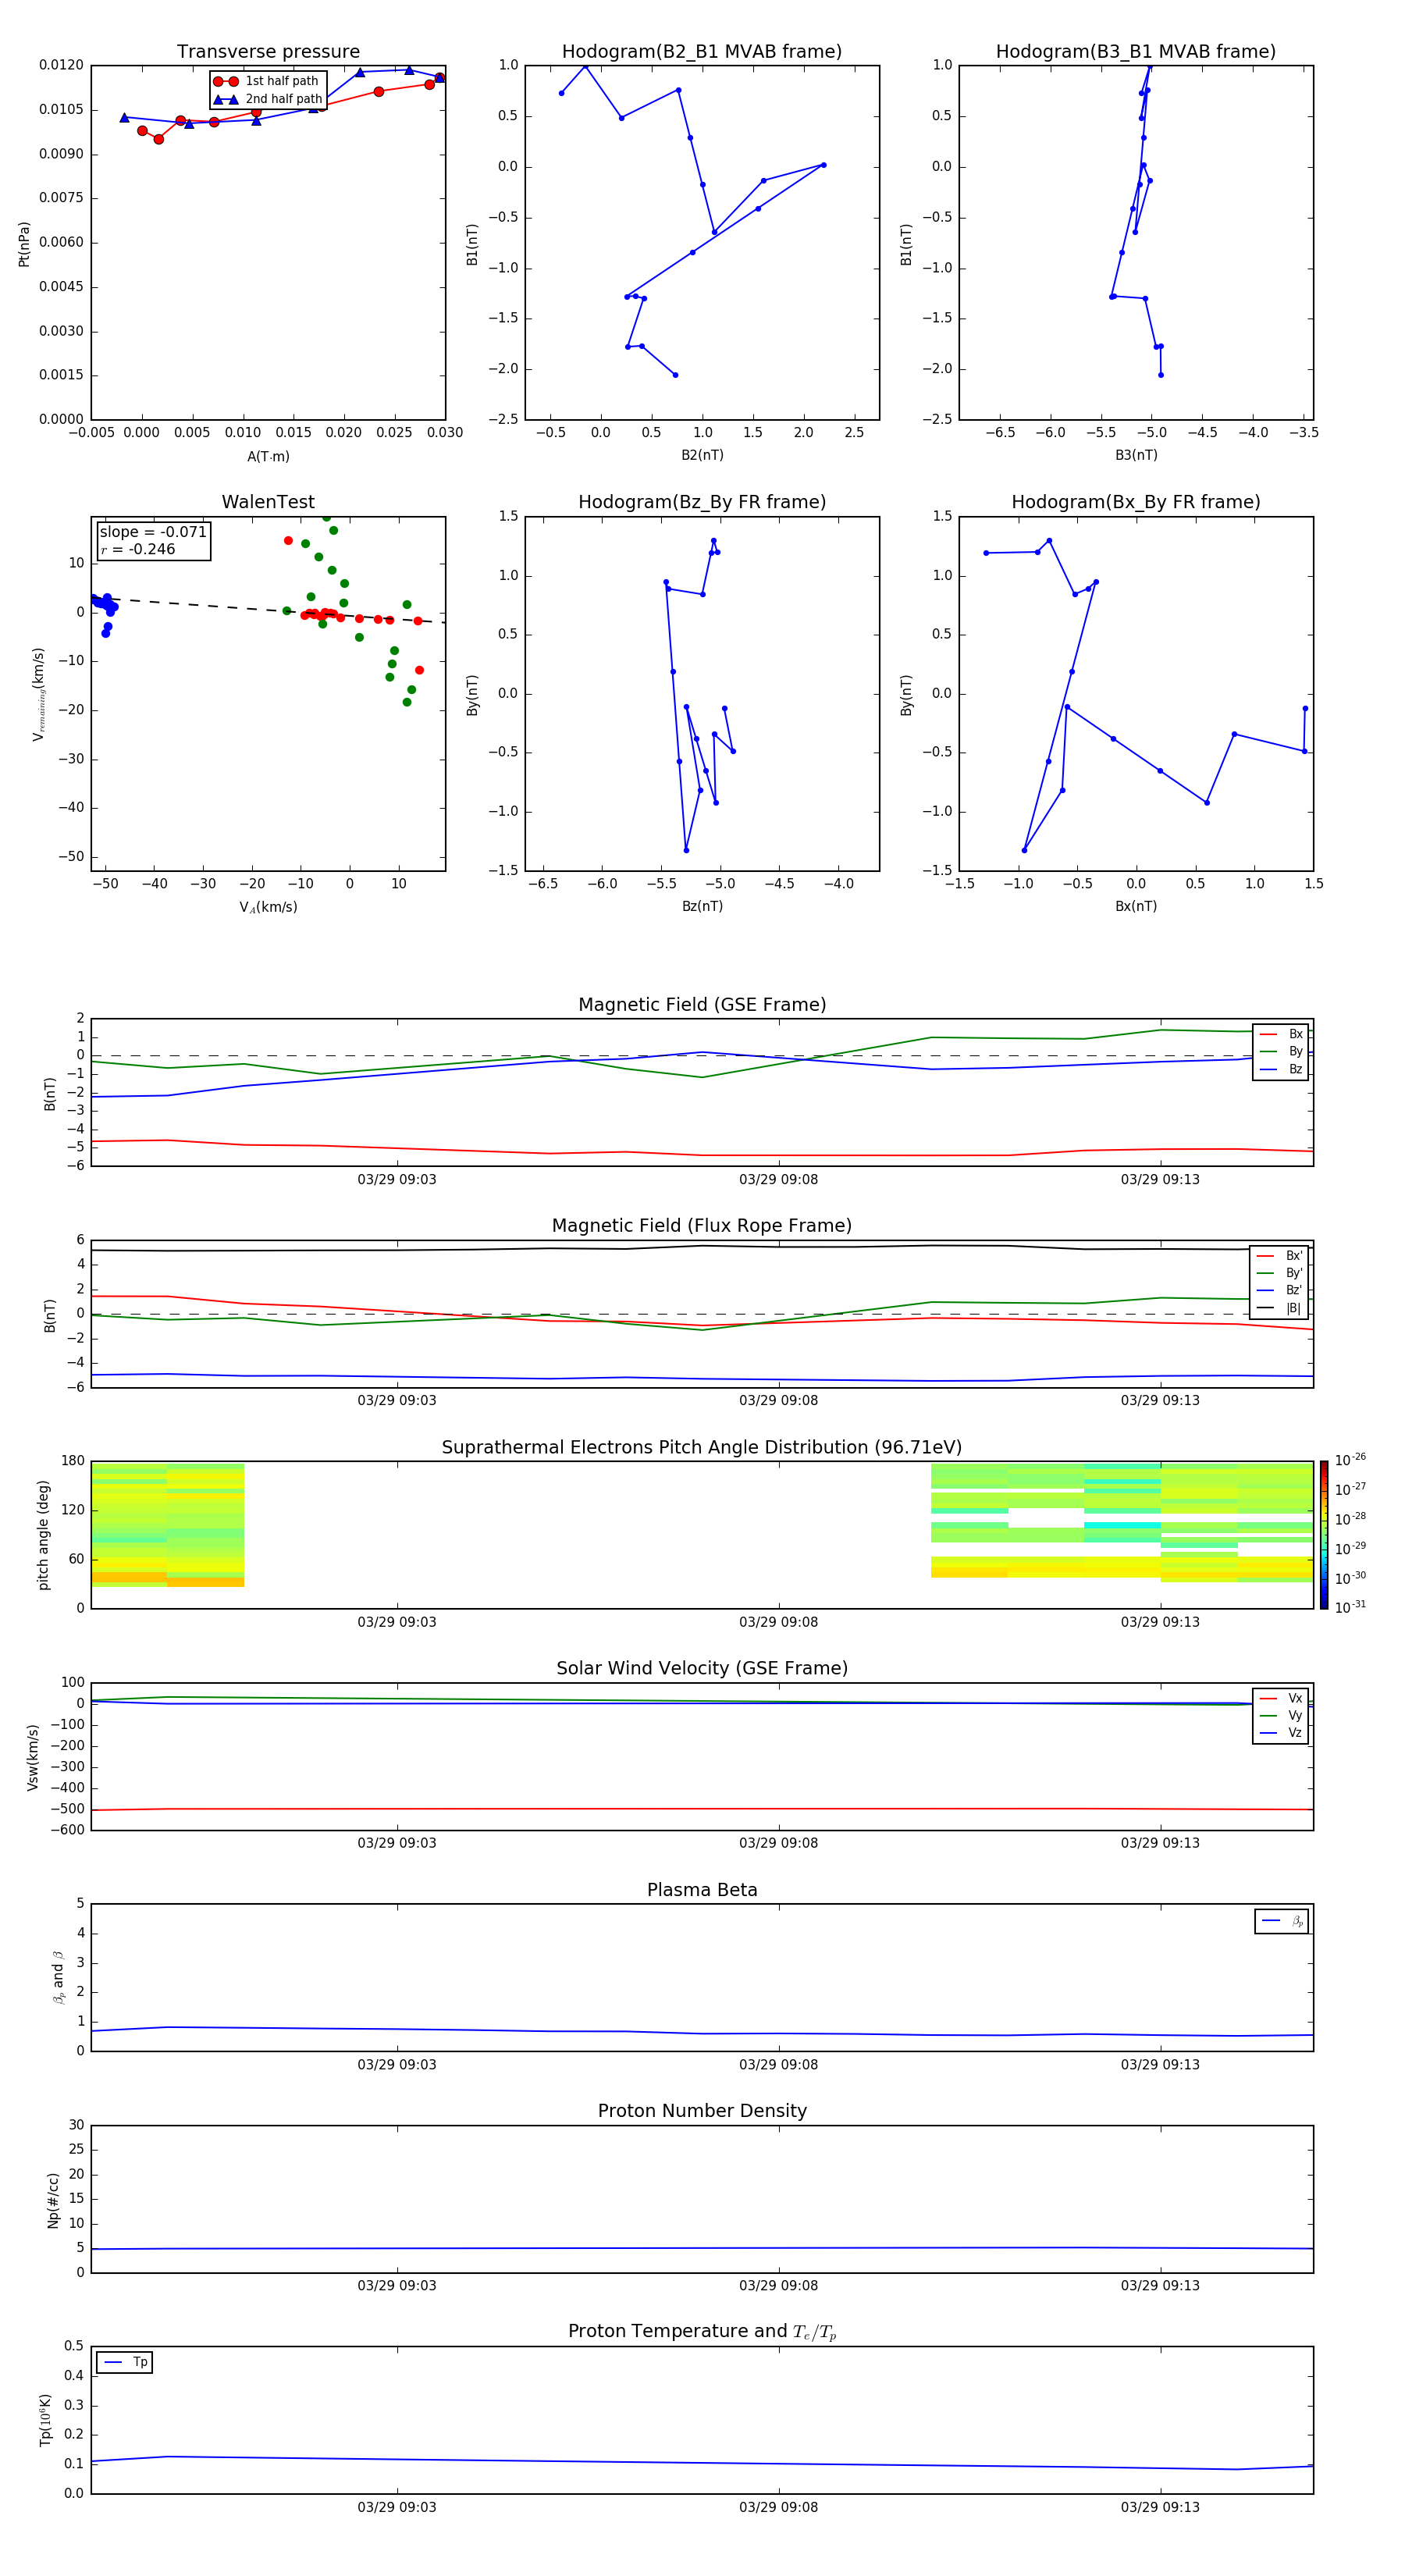The width and height of the screenshot is (1405, 2576).
Task: Click the "Vsw(km/s)" y-axis label
Action: (33, 1757)
